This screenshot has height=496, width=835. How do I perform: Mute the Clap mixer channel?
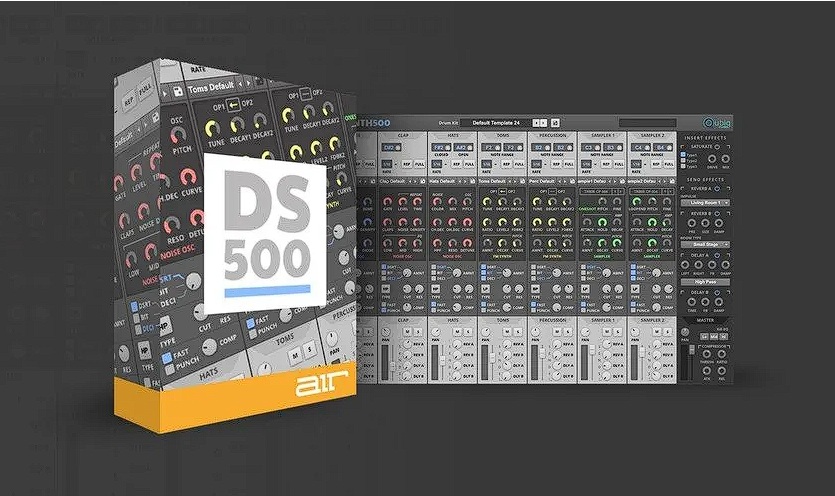click(x=407, y=332)
